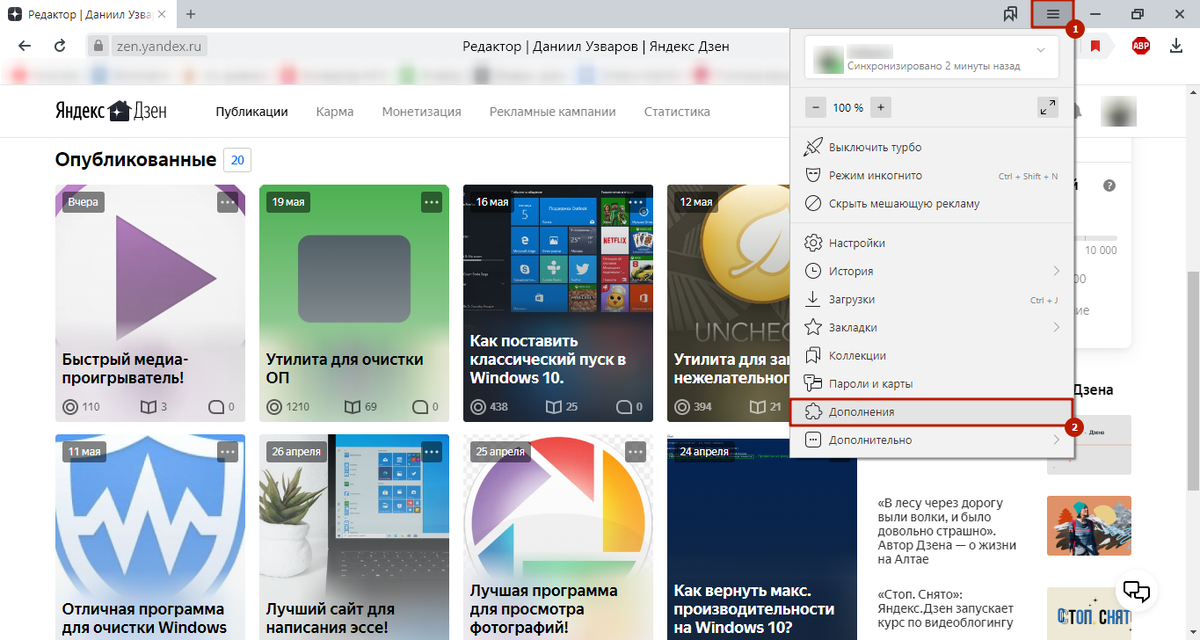Increase zoom with the plus button
This screenshot has height=640, width=1200.
880,107
